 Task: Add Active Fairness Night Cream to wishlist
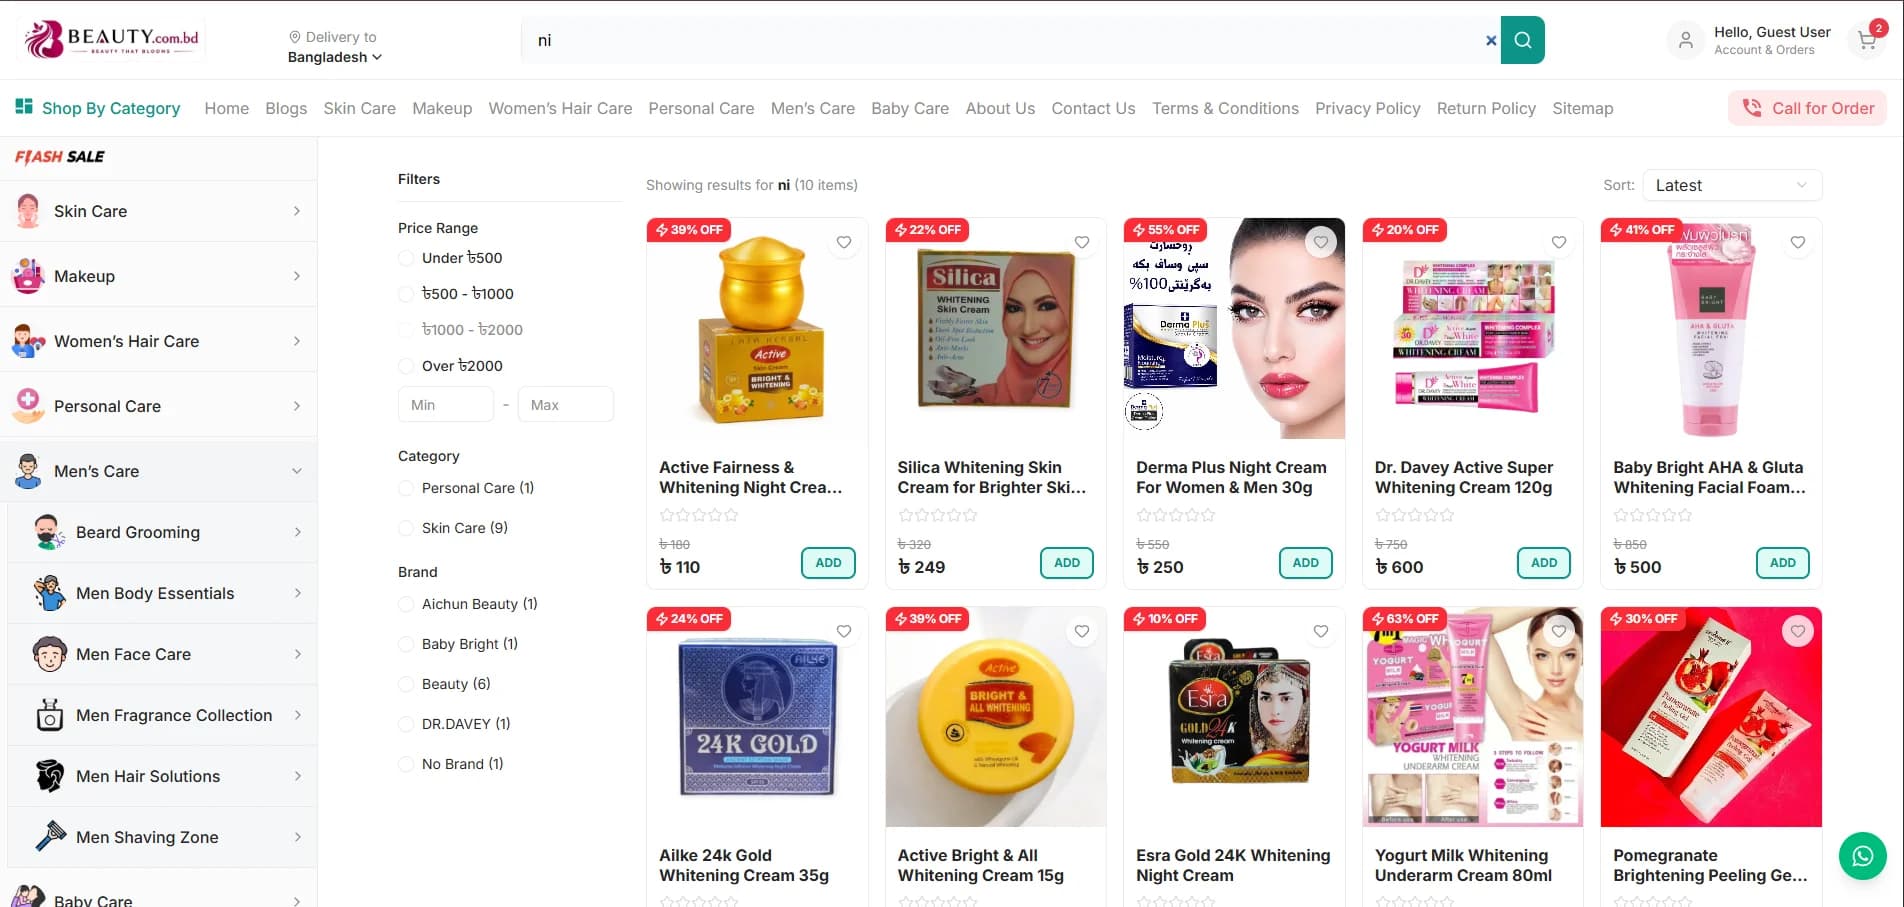(844, 242)
